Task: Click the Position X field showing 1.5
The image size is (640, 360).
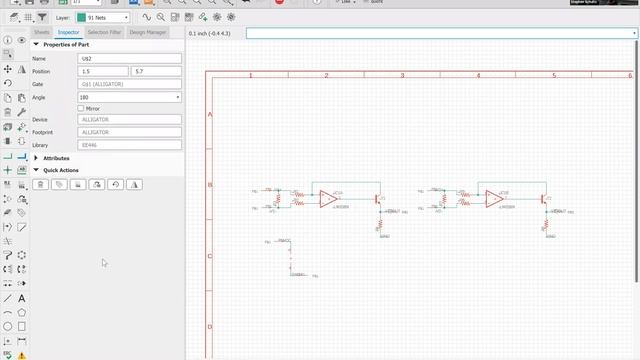Action: 103,71
